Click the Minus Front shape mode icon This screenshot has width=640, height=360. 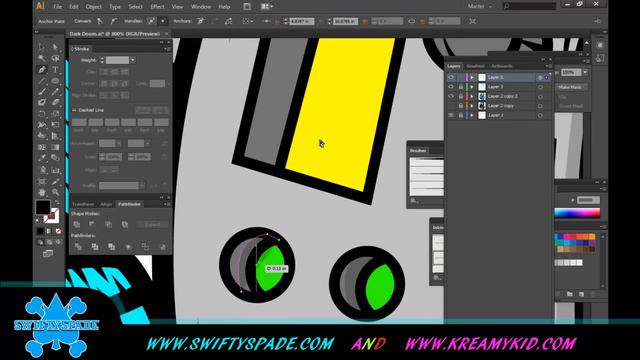point(92,224)
